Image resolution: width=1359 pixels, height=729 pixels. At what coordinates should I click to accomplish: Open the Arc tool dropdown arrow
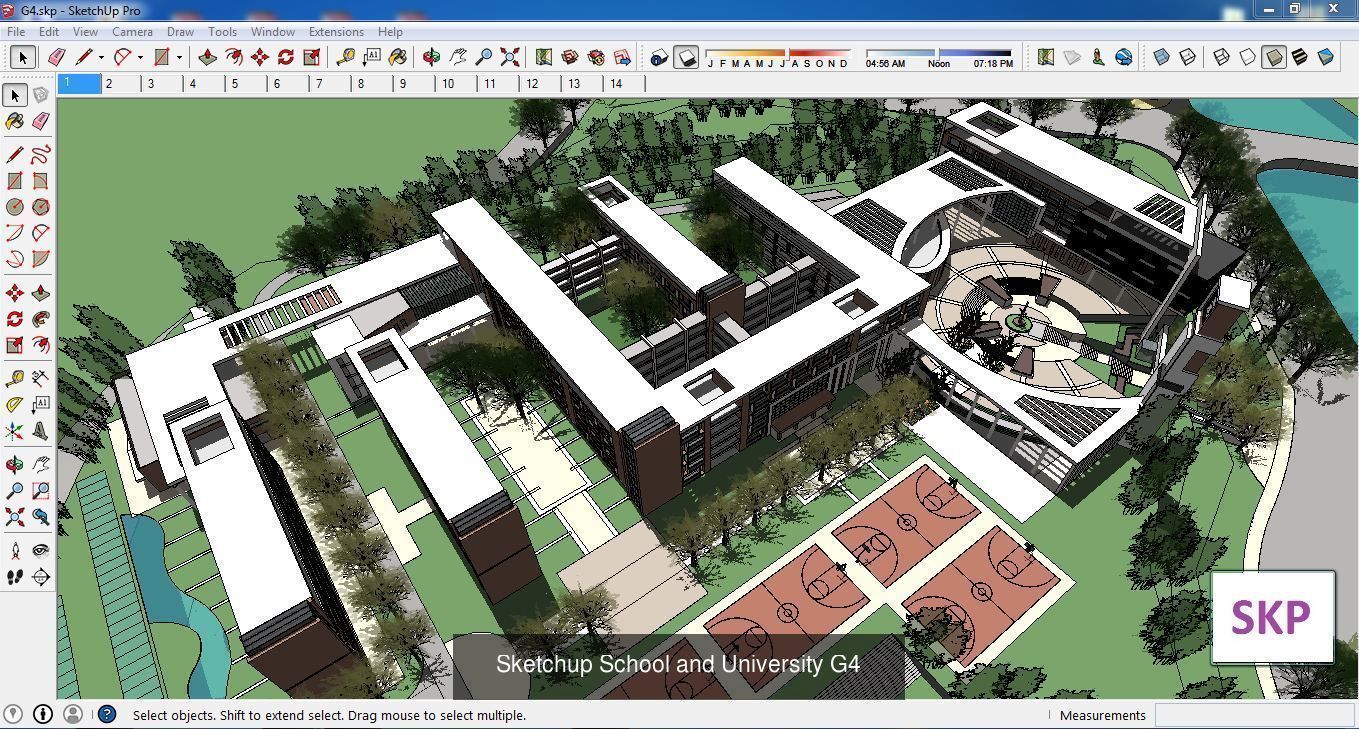138,57
